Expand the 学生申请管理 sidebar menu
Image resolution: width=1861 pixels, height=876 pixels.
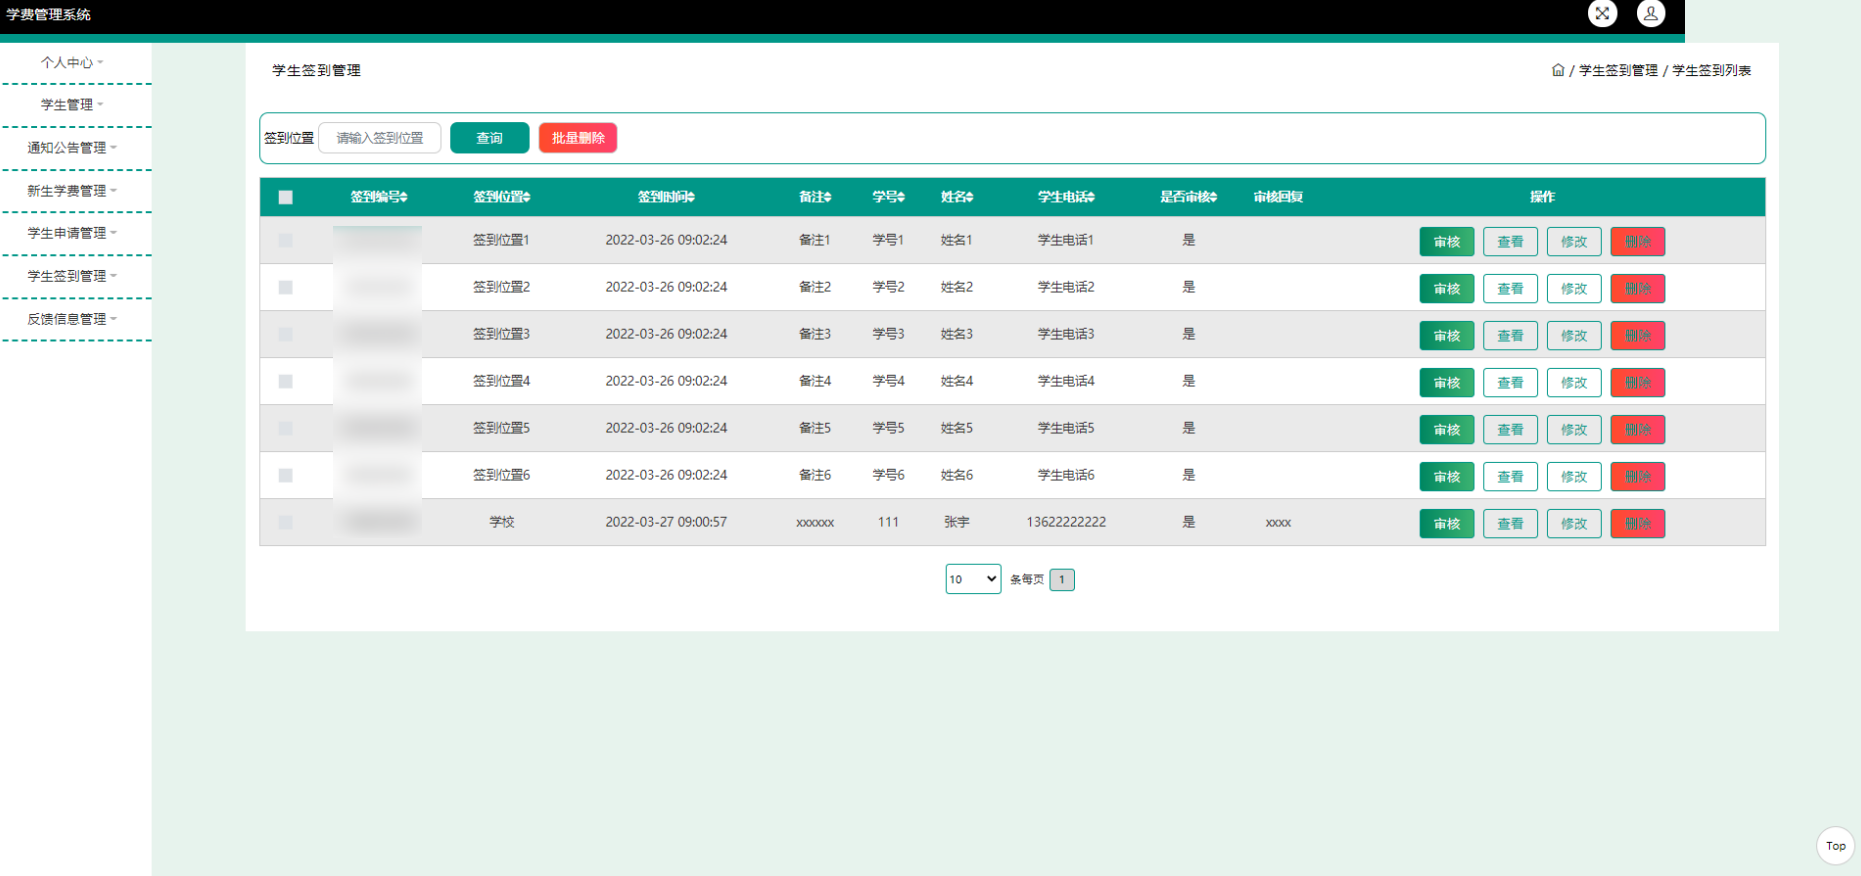tap(72, 233)
